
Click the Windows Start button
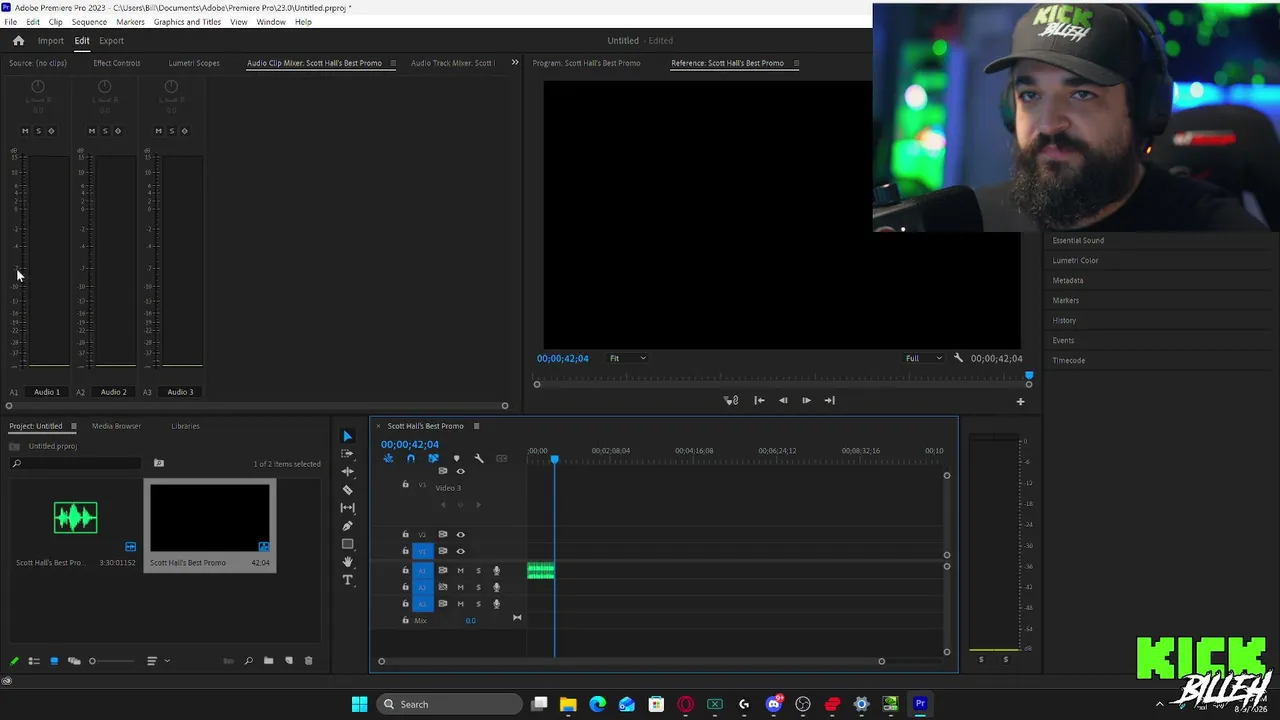pos(359,704)
